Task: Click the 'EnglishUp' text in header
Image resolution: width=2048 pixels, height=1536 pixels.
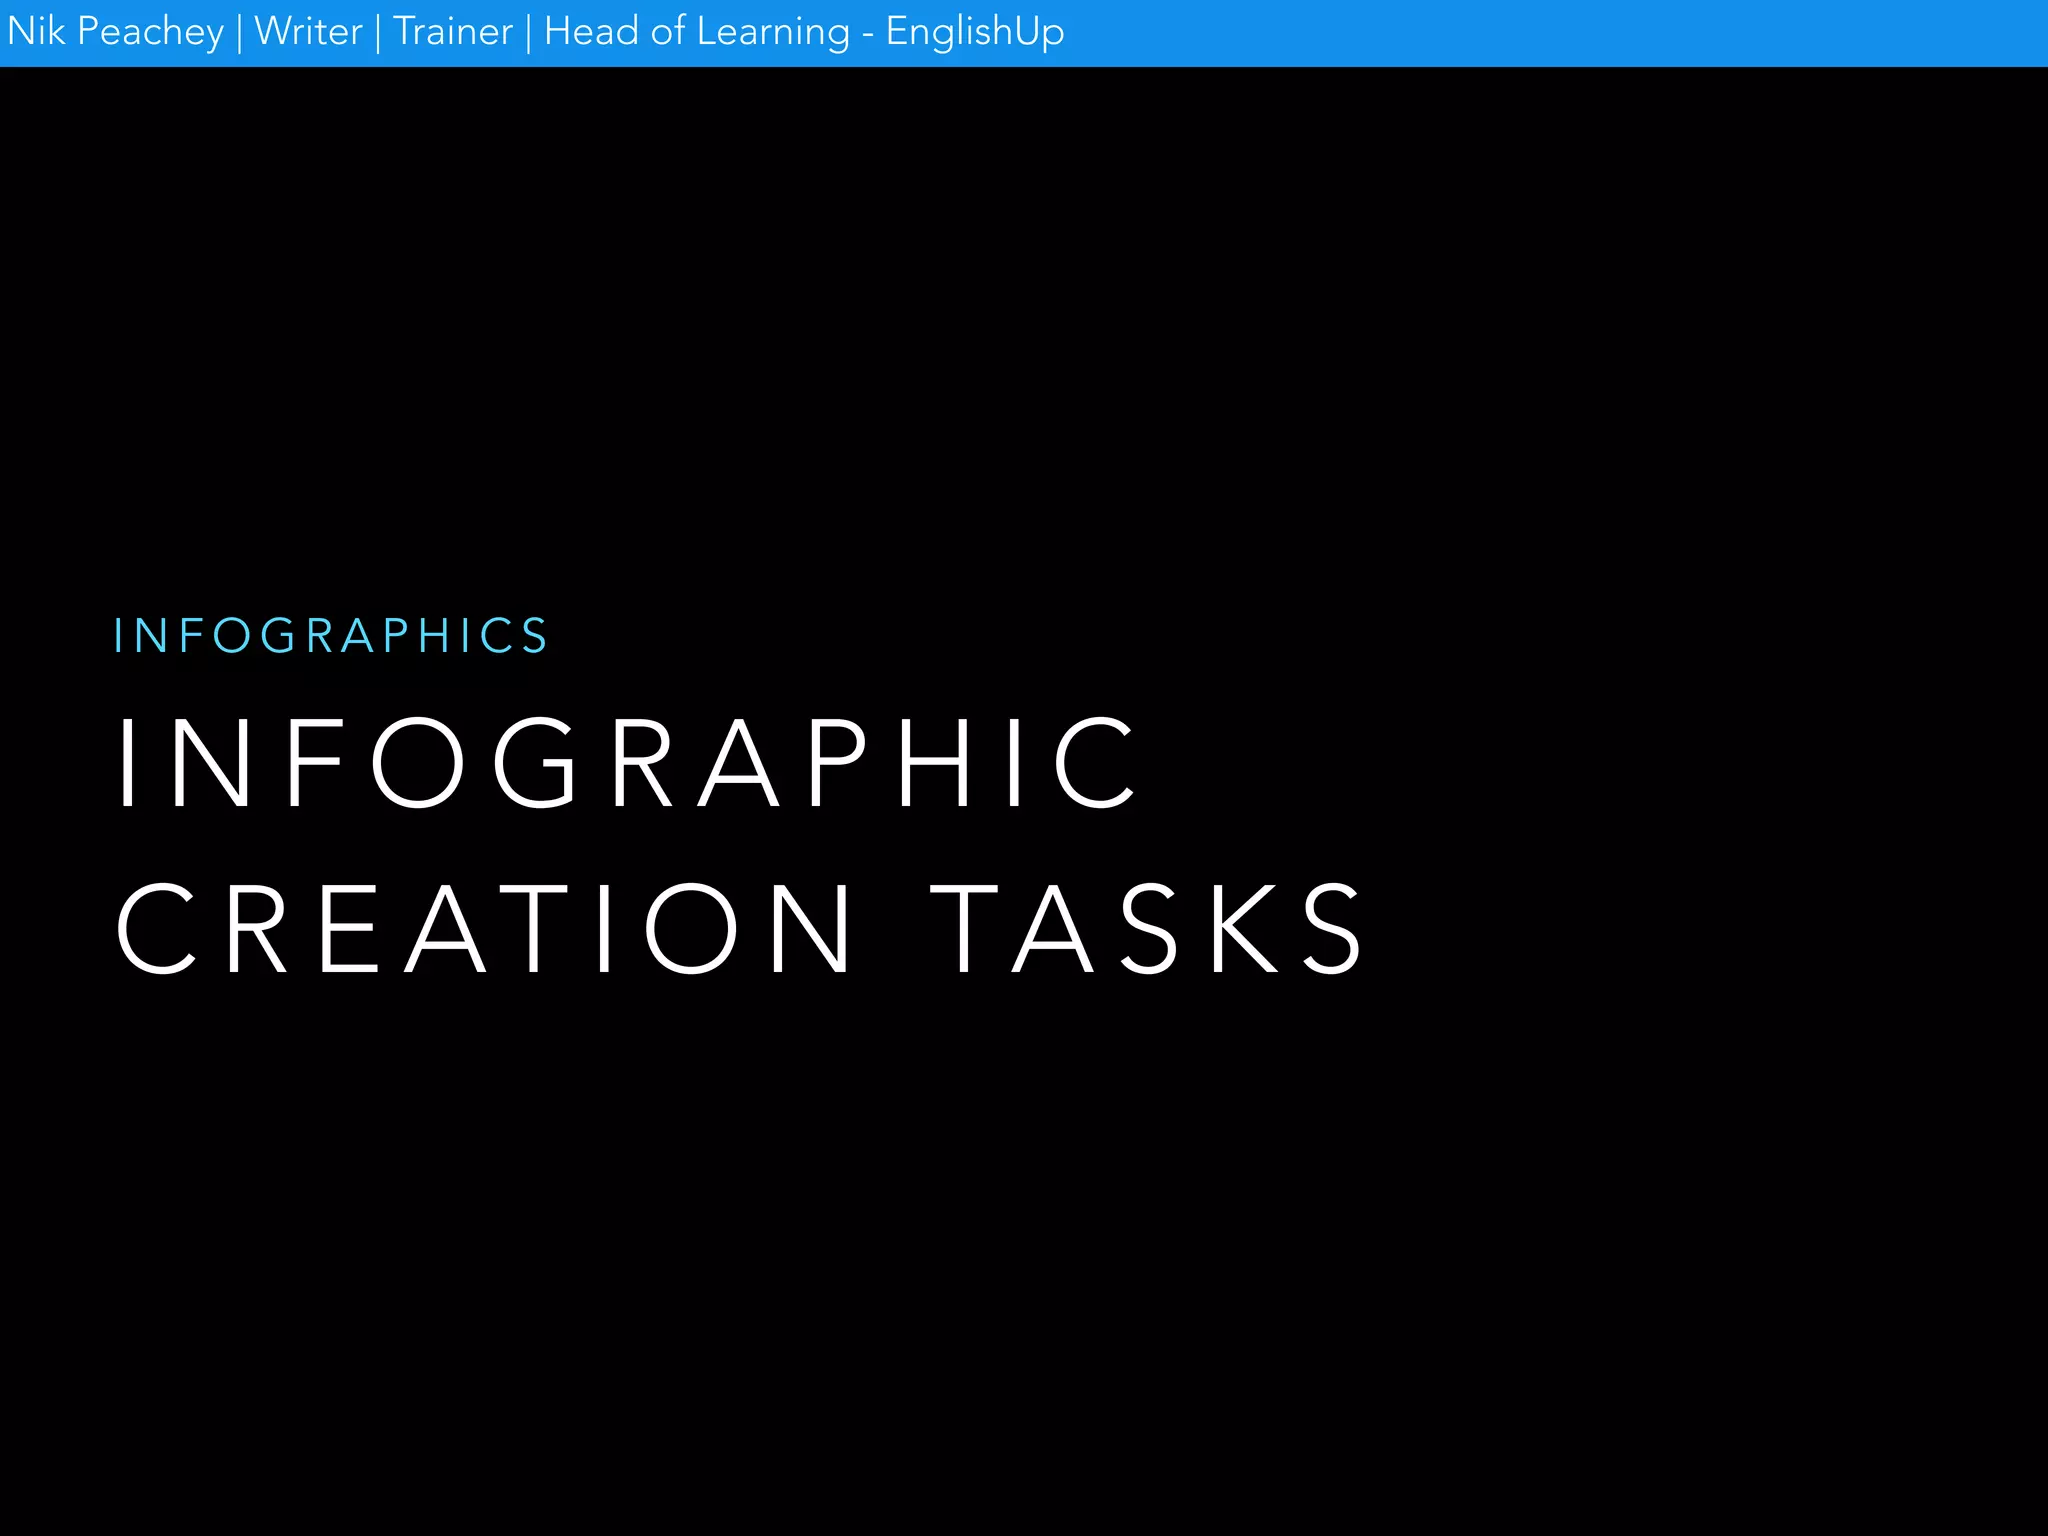Action: [974, 32]
